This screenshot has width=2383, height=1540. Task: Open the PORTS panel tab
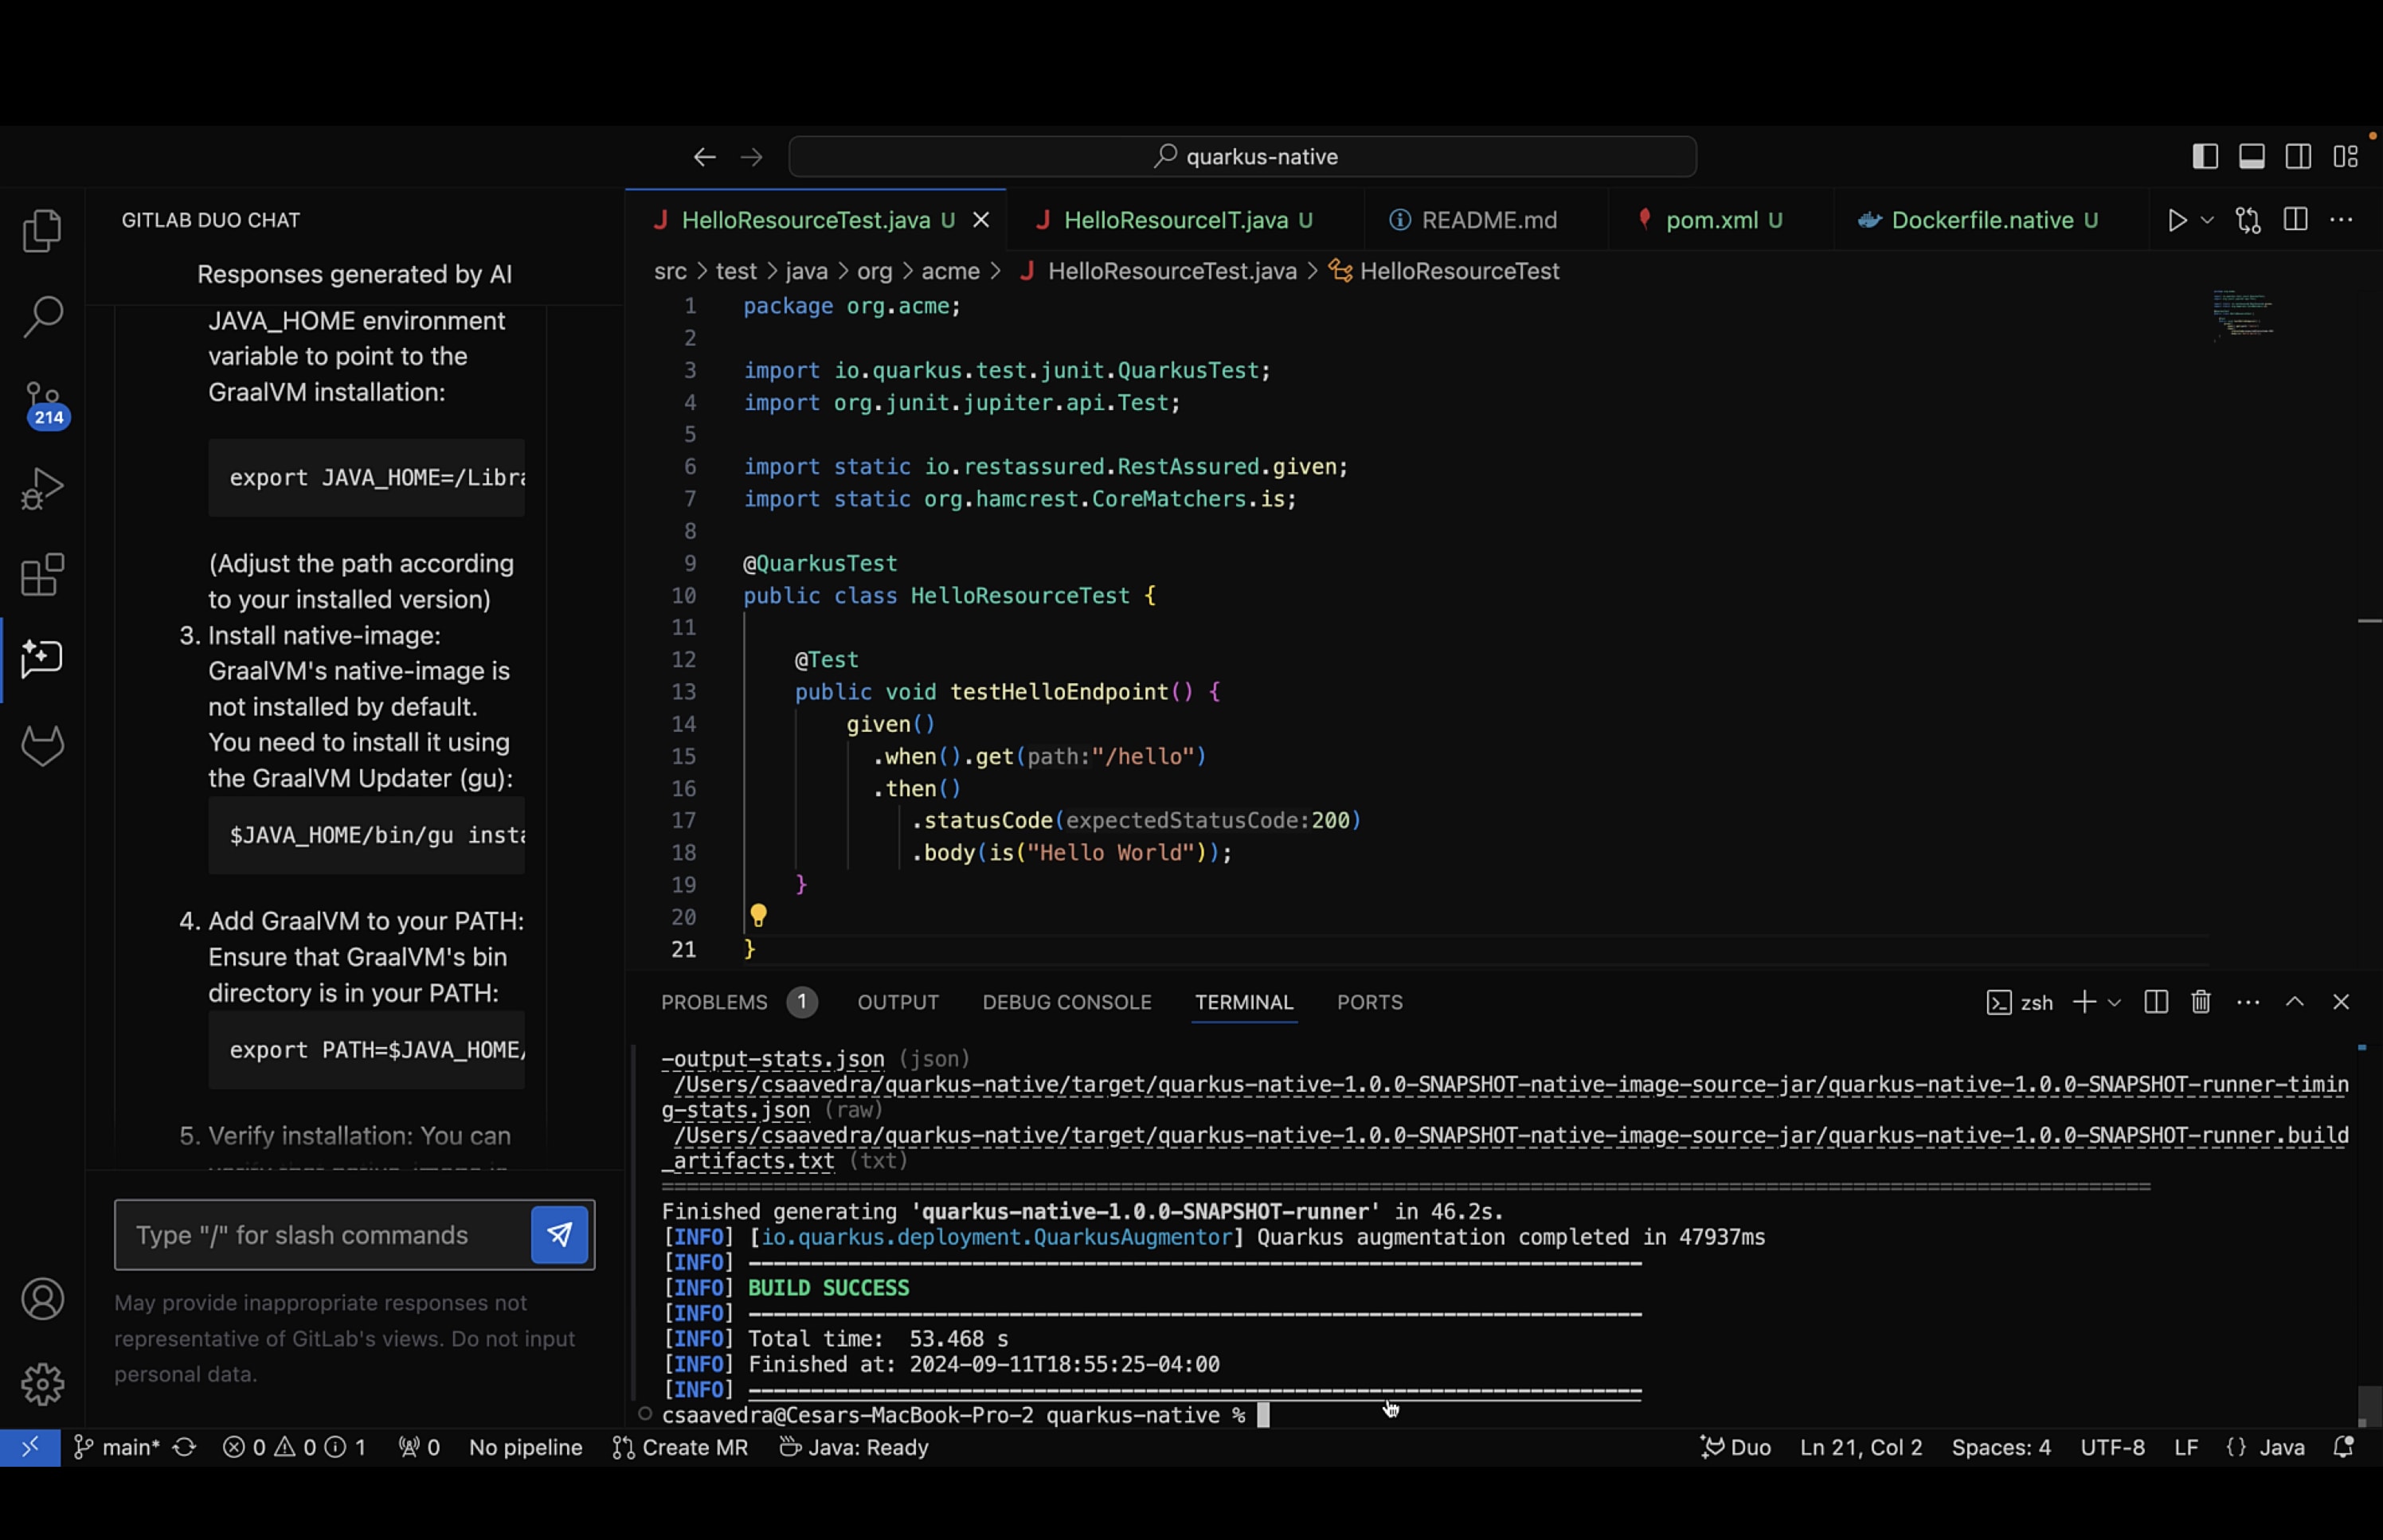[x=1369, y=1002]
